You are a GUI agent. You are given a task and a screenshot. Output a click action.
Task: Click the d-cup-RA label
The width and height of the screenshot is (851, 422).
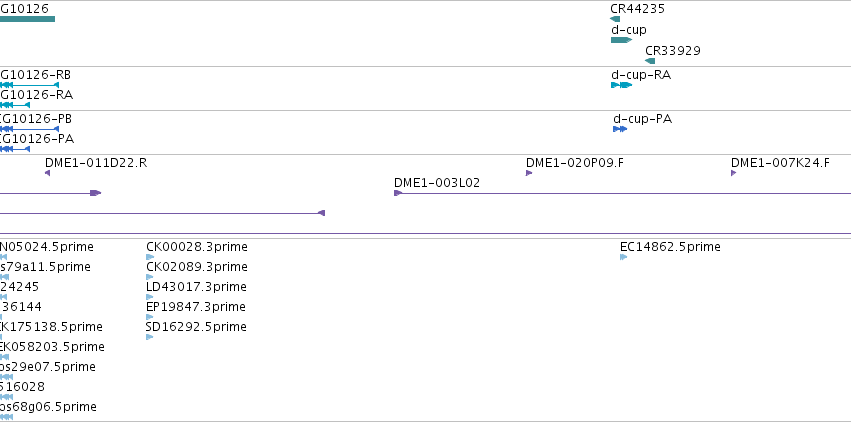[x=641, y=75]
